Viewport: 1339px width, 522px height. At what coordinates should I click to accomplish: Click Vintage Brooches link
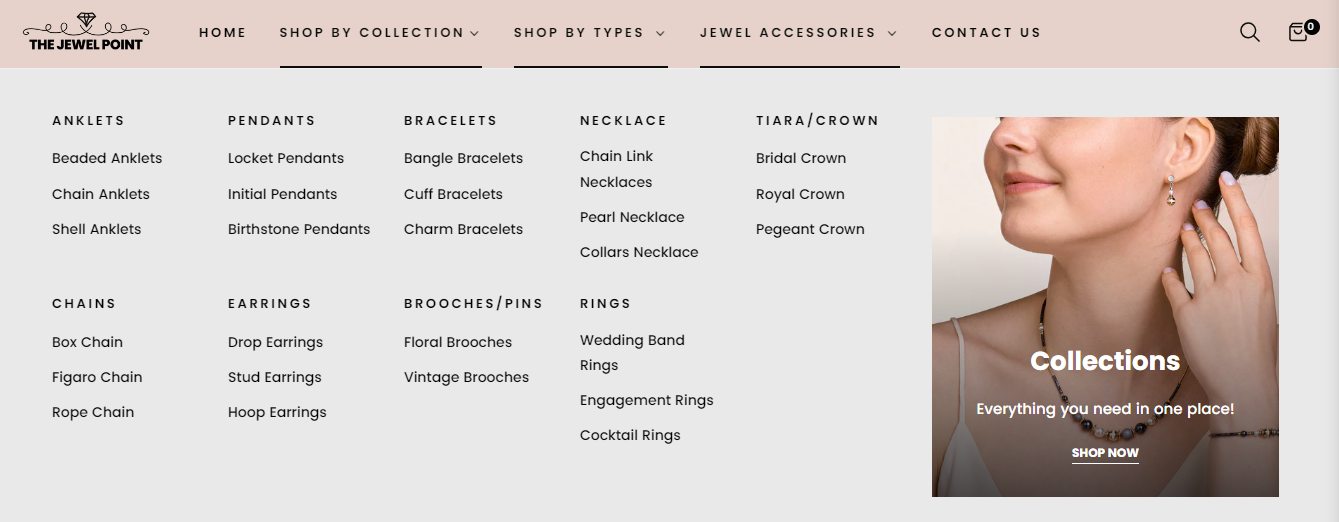466,377
